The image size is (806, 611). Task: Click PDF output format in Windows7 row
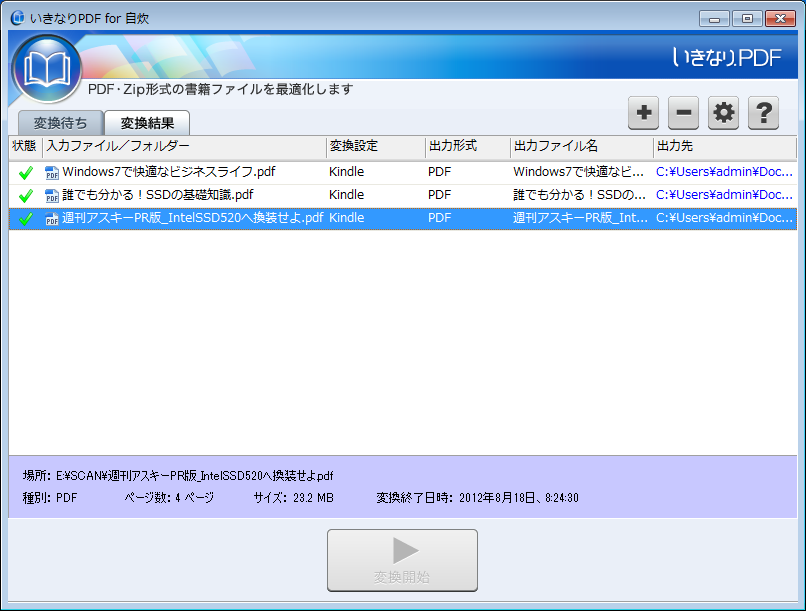pyautogui.click(x=439, y=172)
